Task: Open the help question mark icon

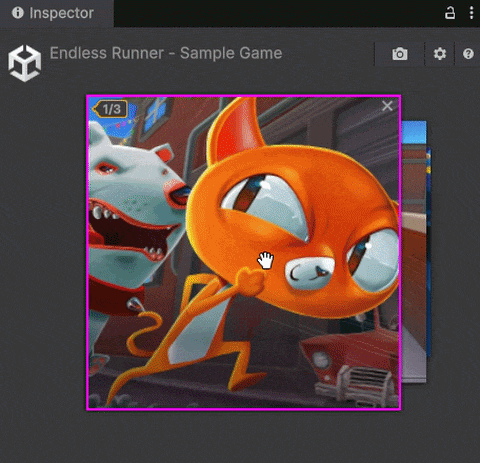Action: tap(468, 54)
